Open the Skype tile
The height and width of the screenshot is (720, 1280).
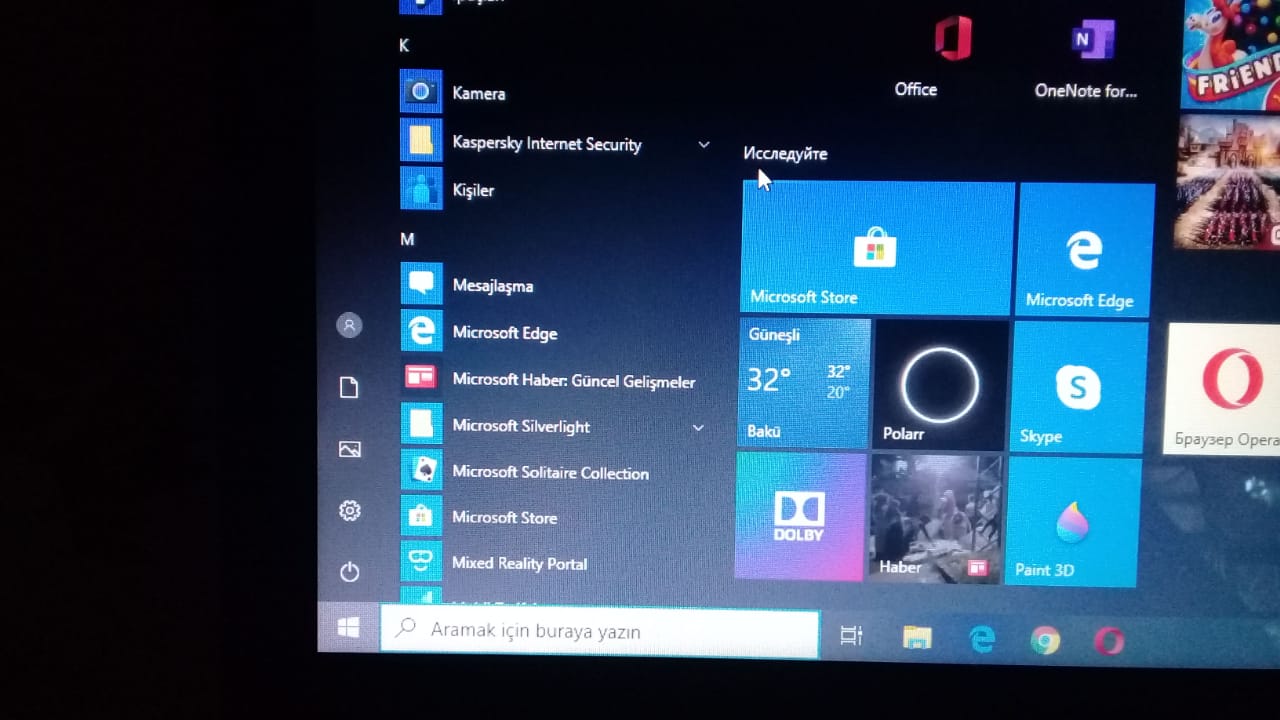point(1079,387)
